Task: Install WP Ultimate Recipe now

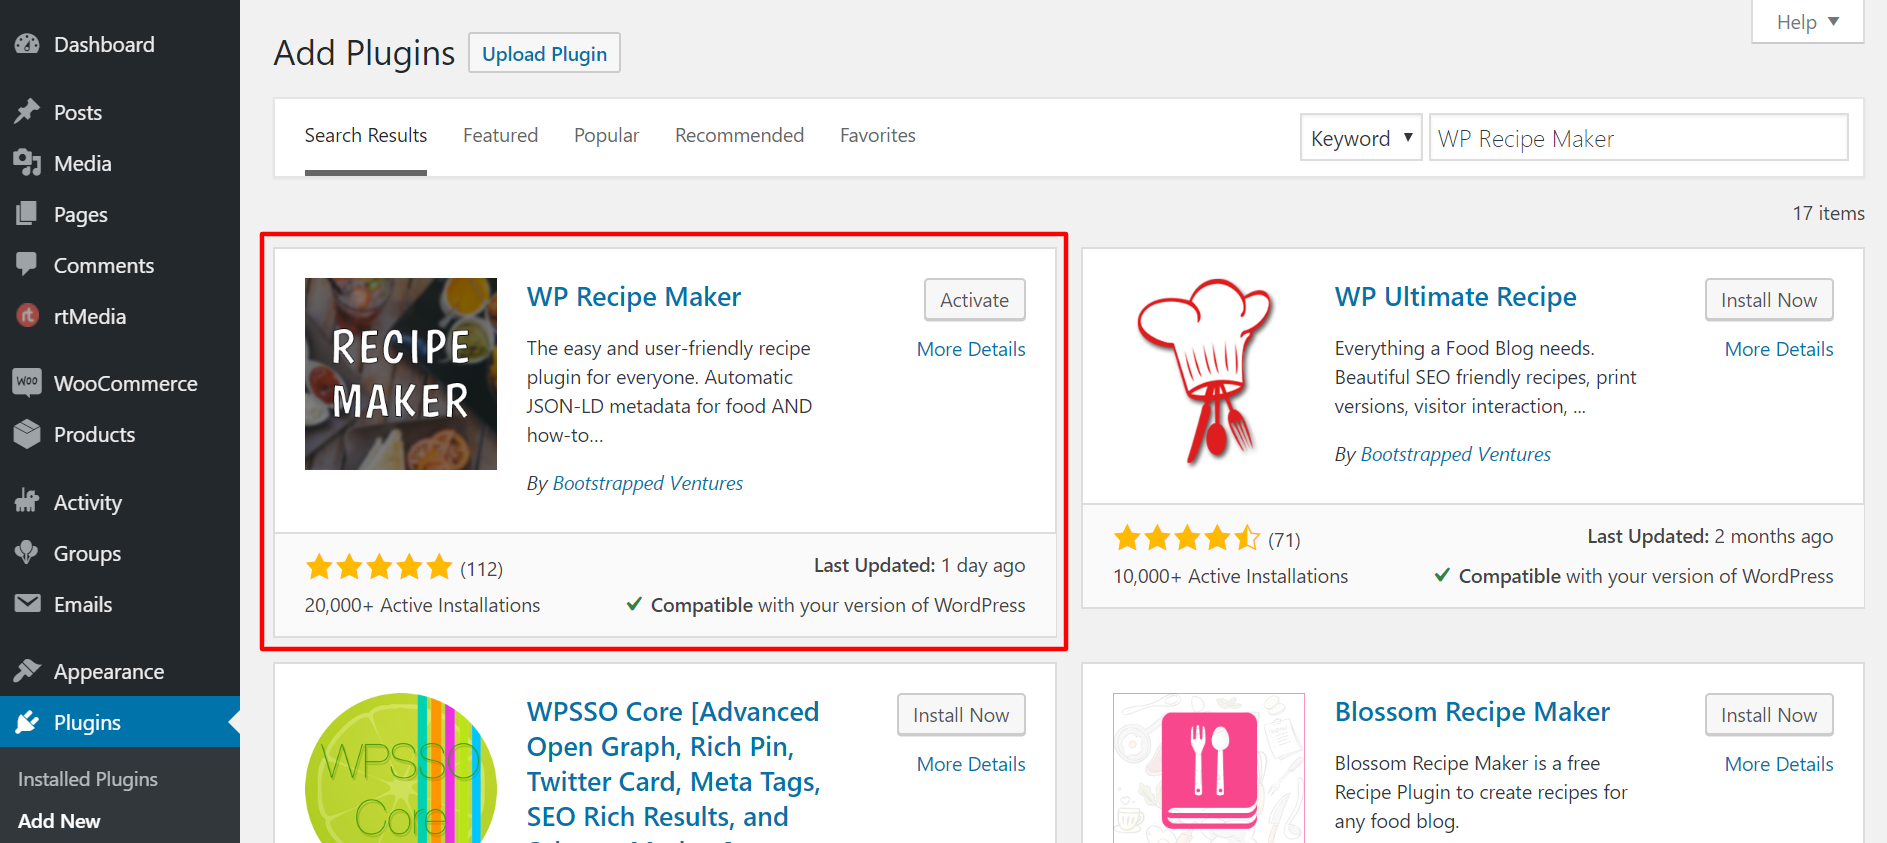Action: [1769, 300]
